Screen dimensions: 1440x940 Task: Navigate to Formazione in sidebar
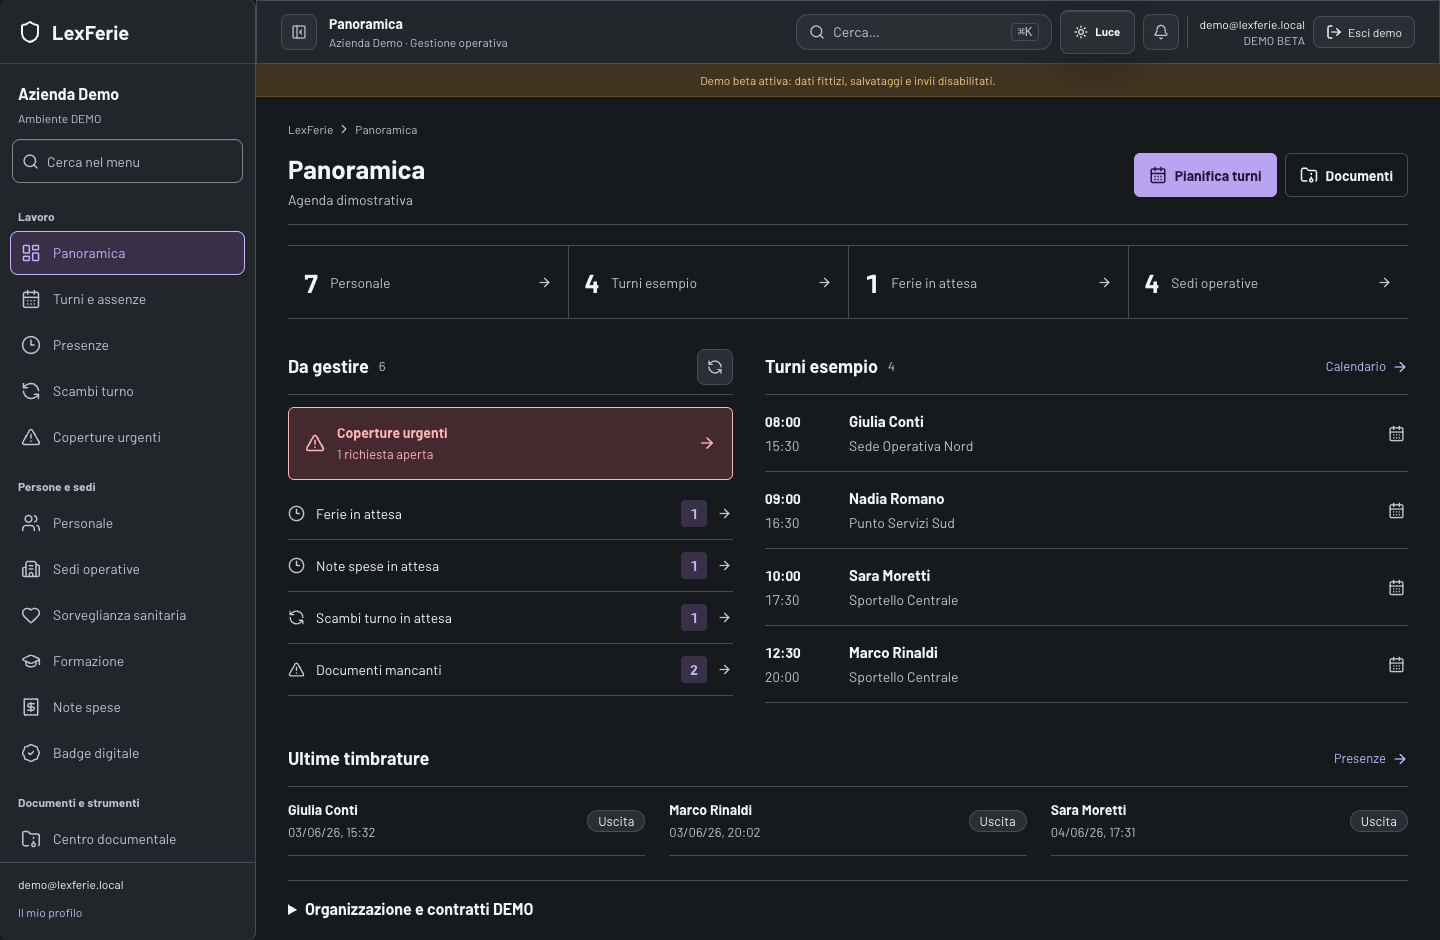tap(127, 661)
